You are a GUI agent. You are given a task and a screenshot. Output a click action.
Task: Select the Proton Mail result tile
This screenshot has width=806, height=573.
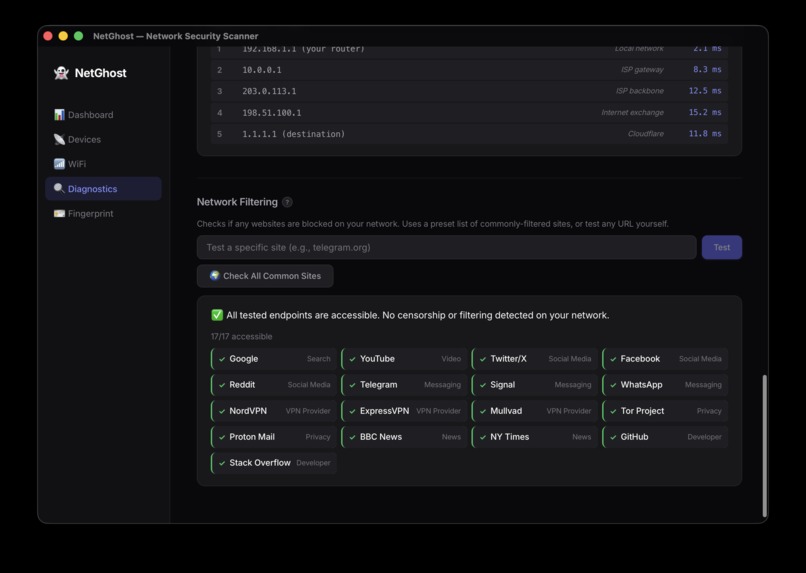274,437
